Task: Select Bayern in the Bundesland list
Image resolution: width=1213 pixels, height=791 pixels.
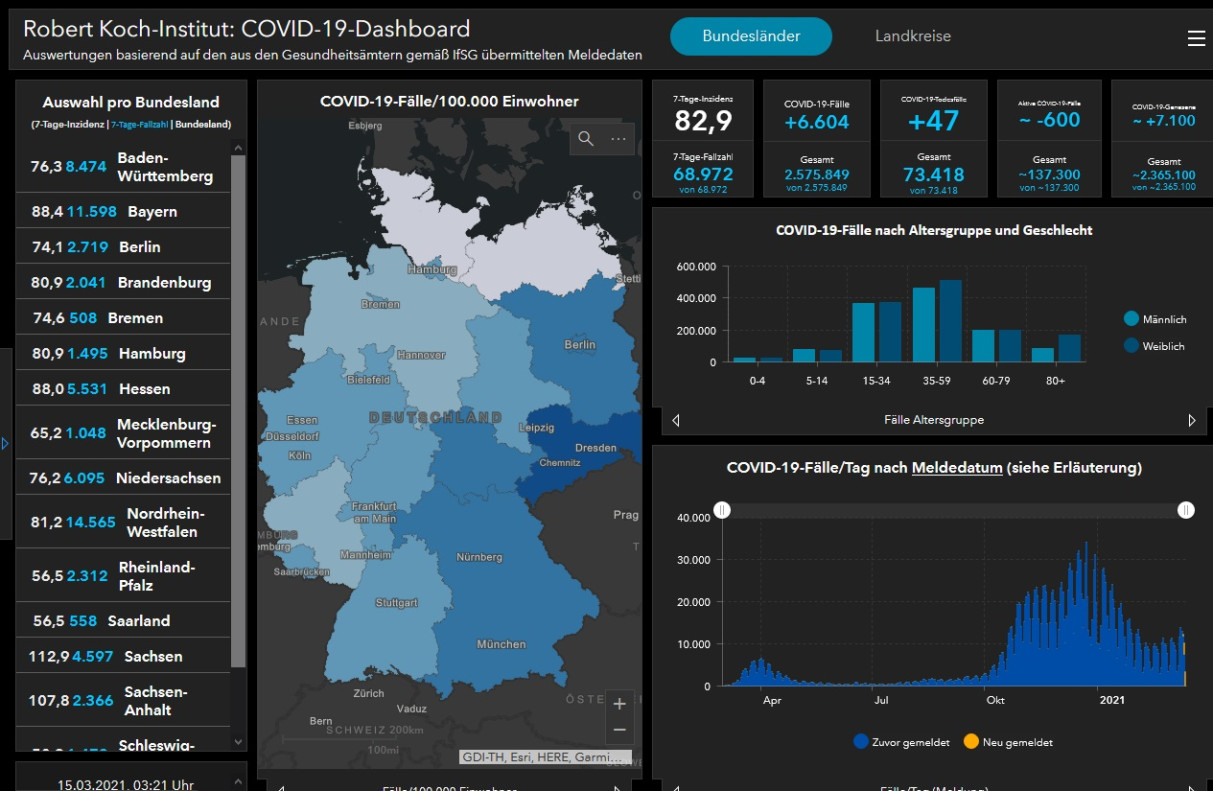Action: (123, 212)
